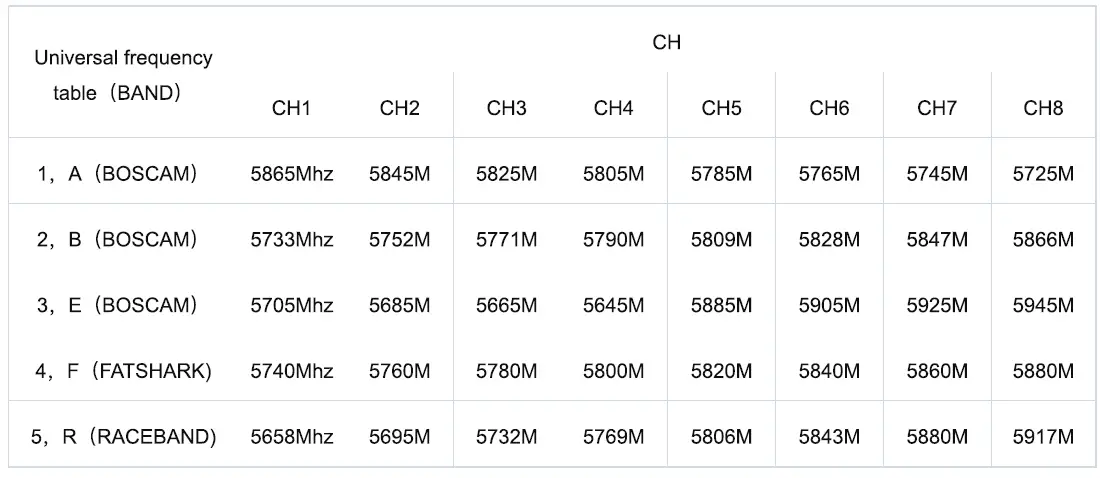
Task: Click the 5865Mhz cell
Action: click(291, 174)
